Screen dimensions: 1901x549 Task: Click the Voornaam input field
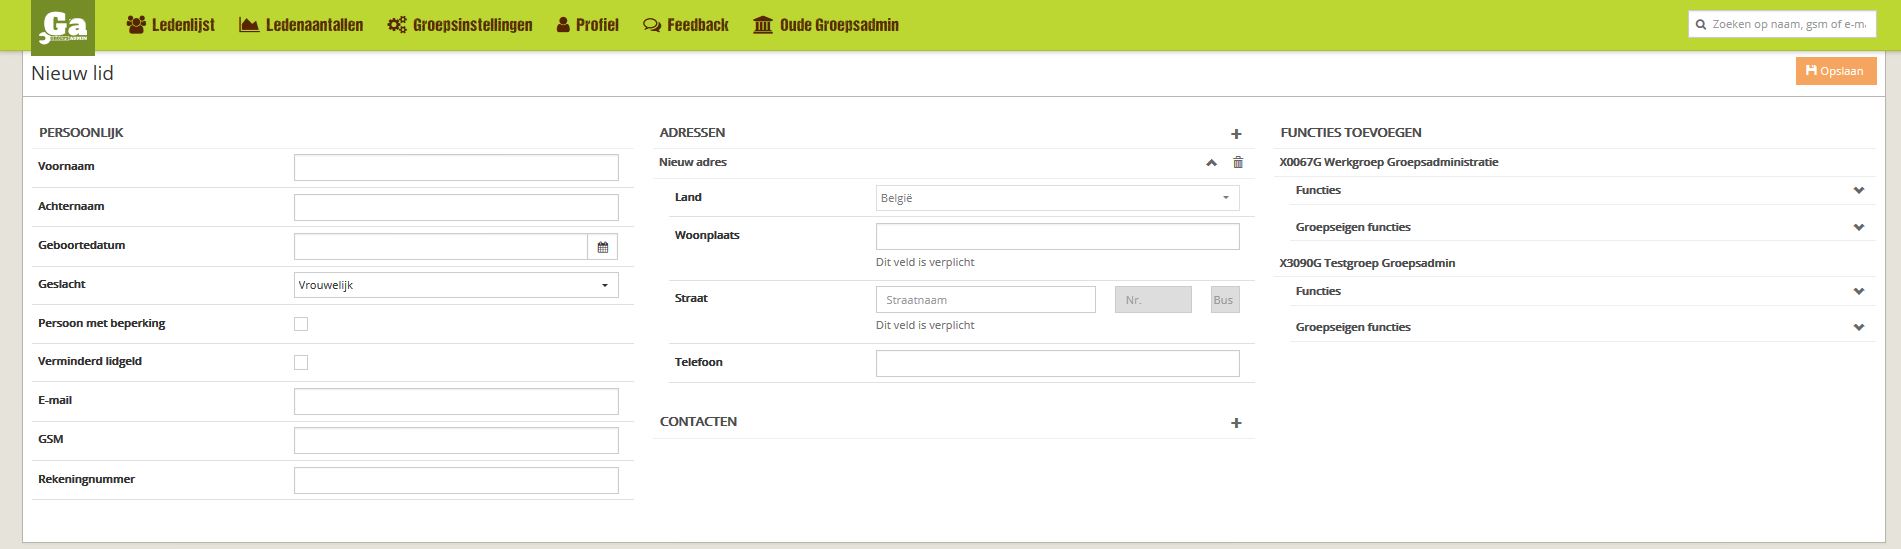pyautogui.click(x=456, y=168)
